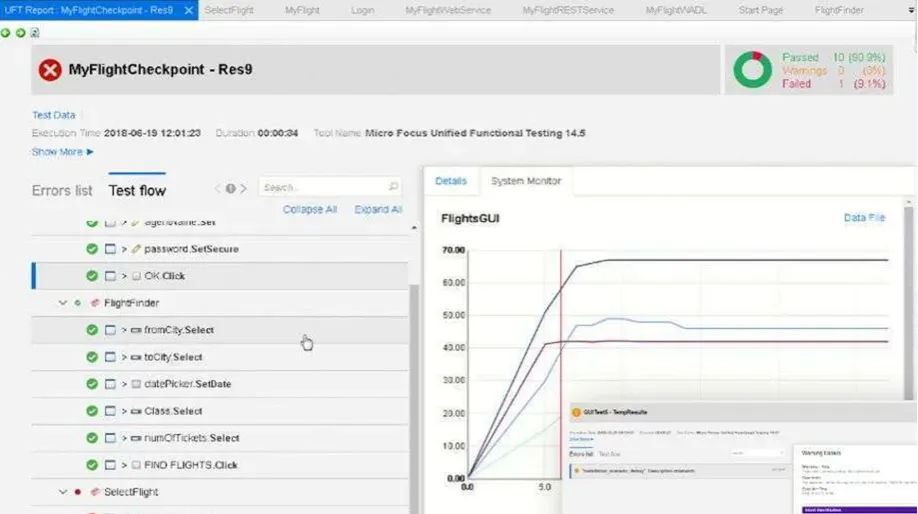Expand the toCity.Select step arrow
Viewport: 918px width, 514px height.
[124, 357]
